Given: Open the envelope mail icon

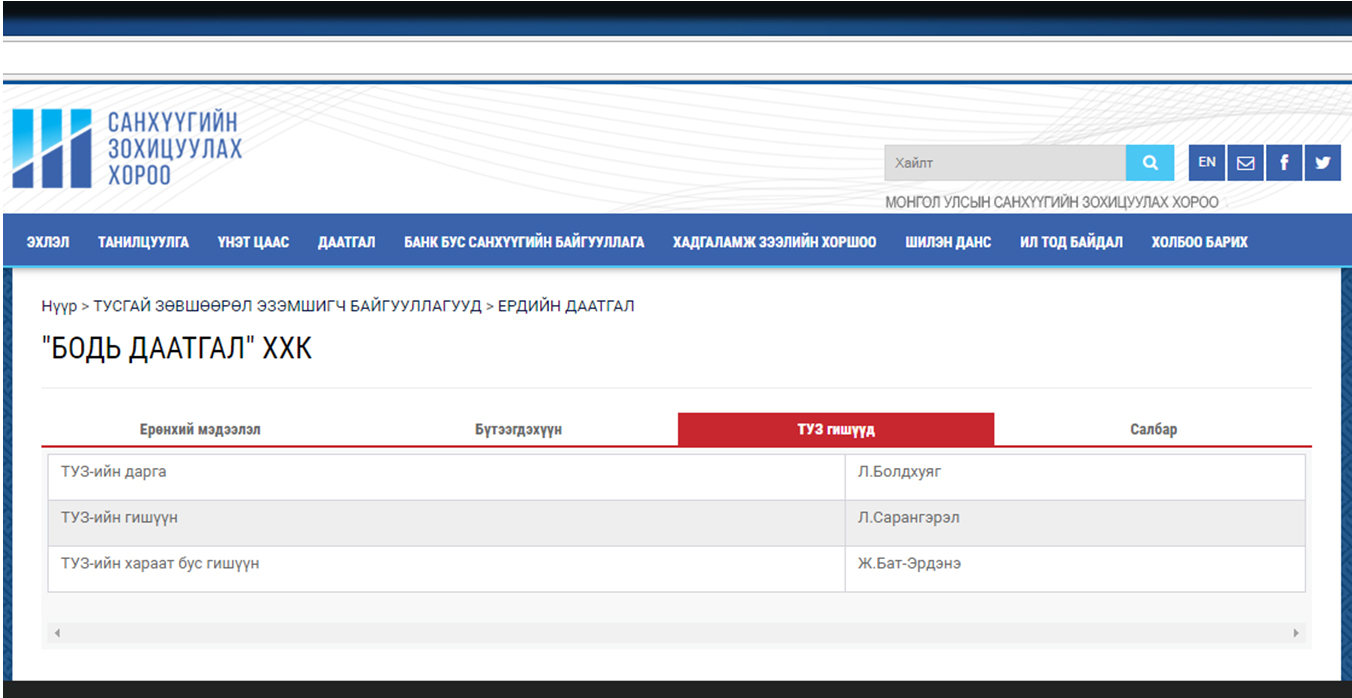Looking at the screenshot, I should point(1246,163).
